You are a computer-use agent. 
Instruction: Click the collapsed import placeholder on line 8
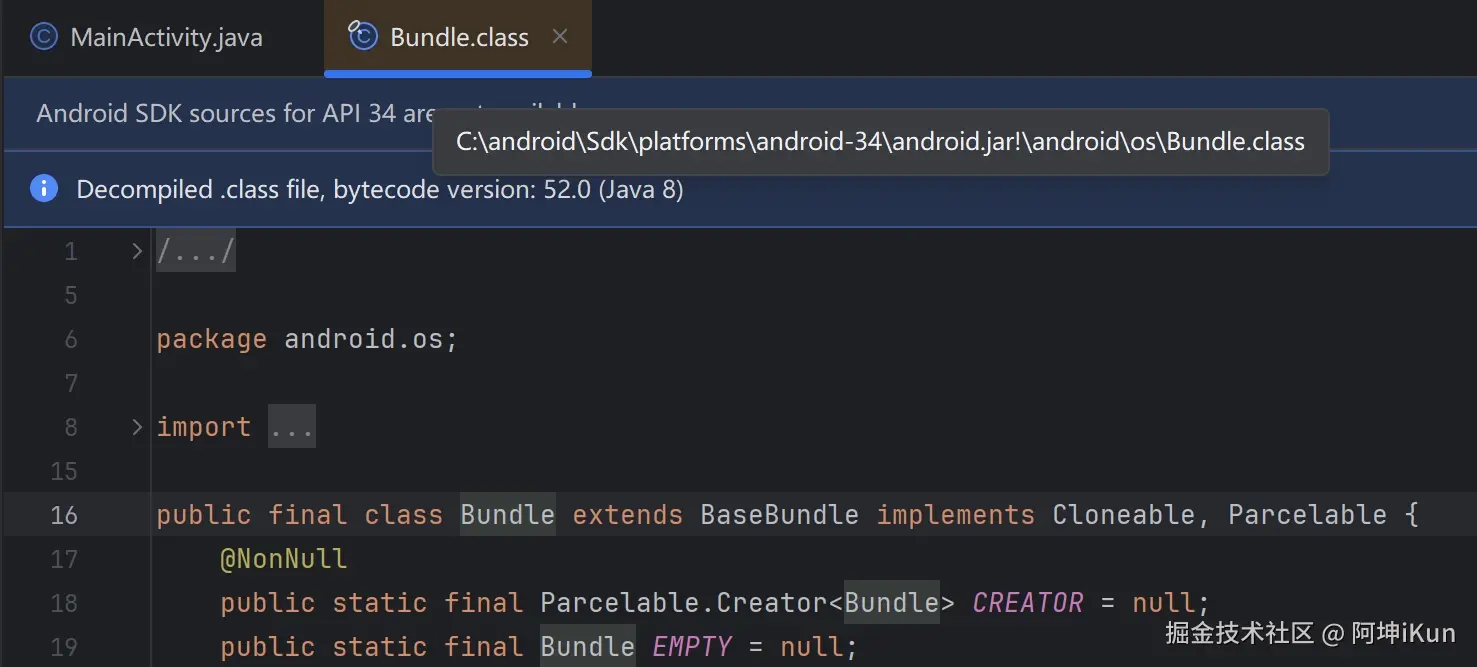291,426
